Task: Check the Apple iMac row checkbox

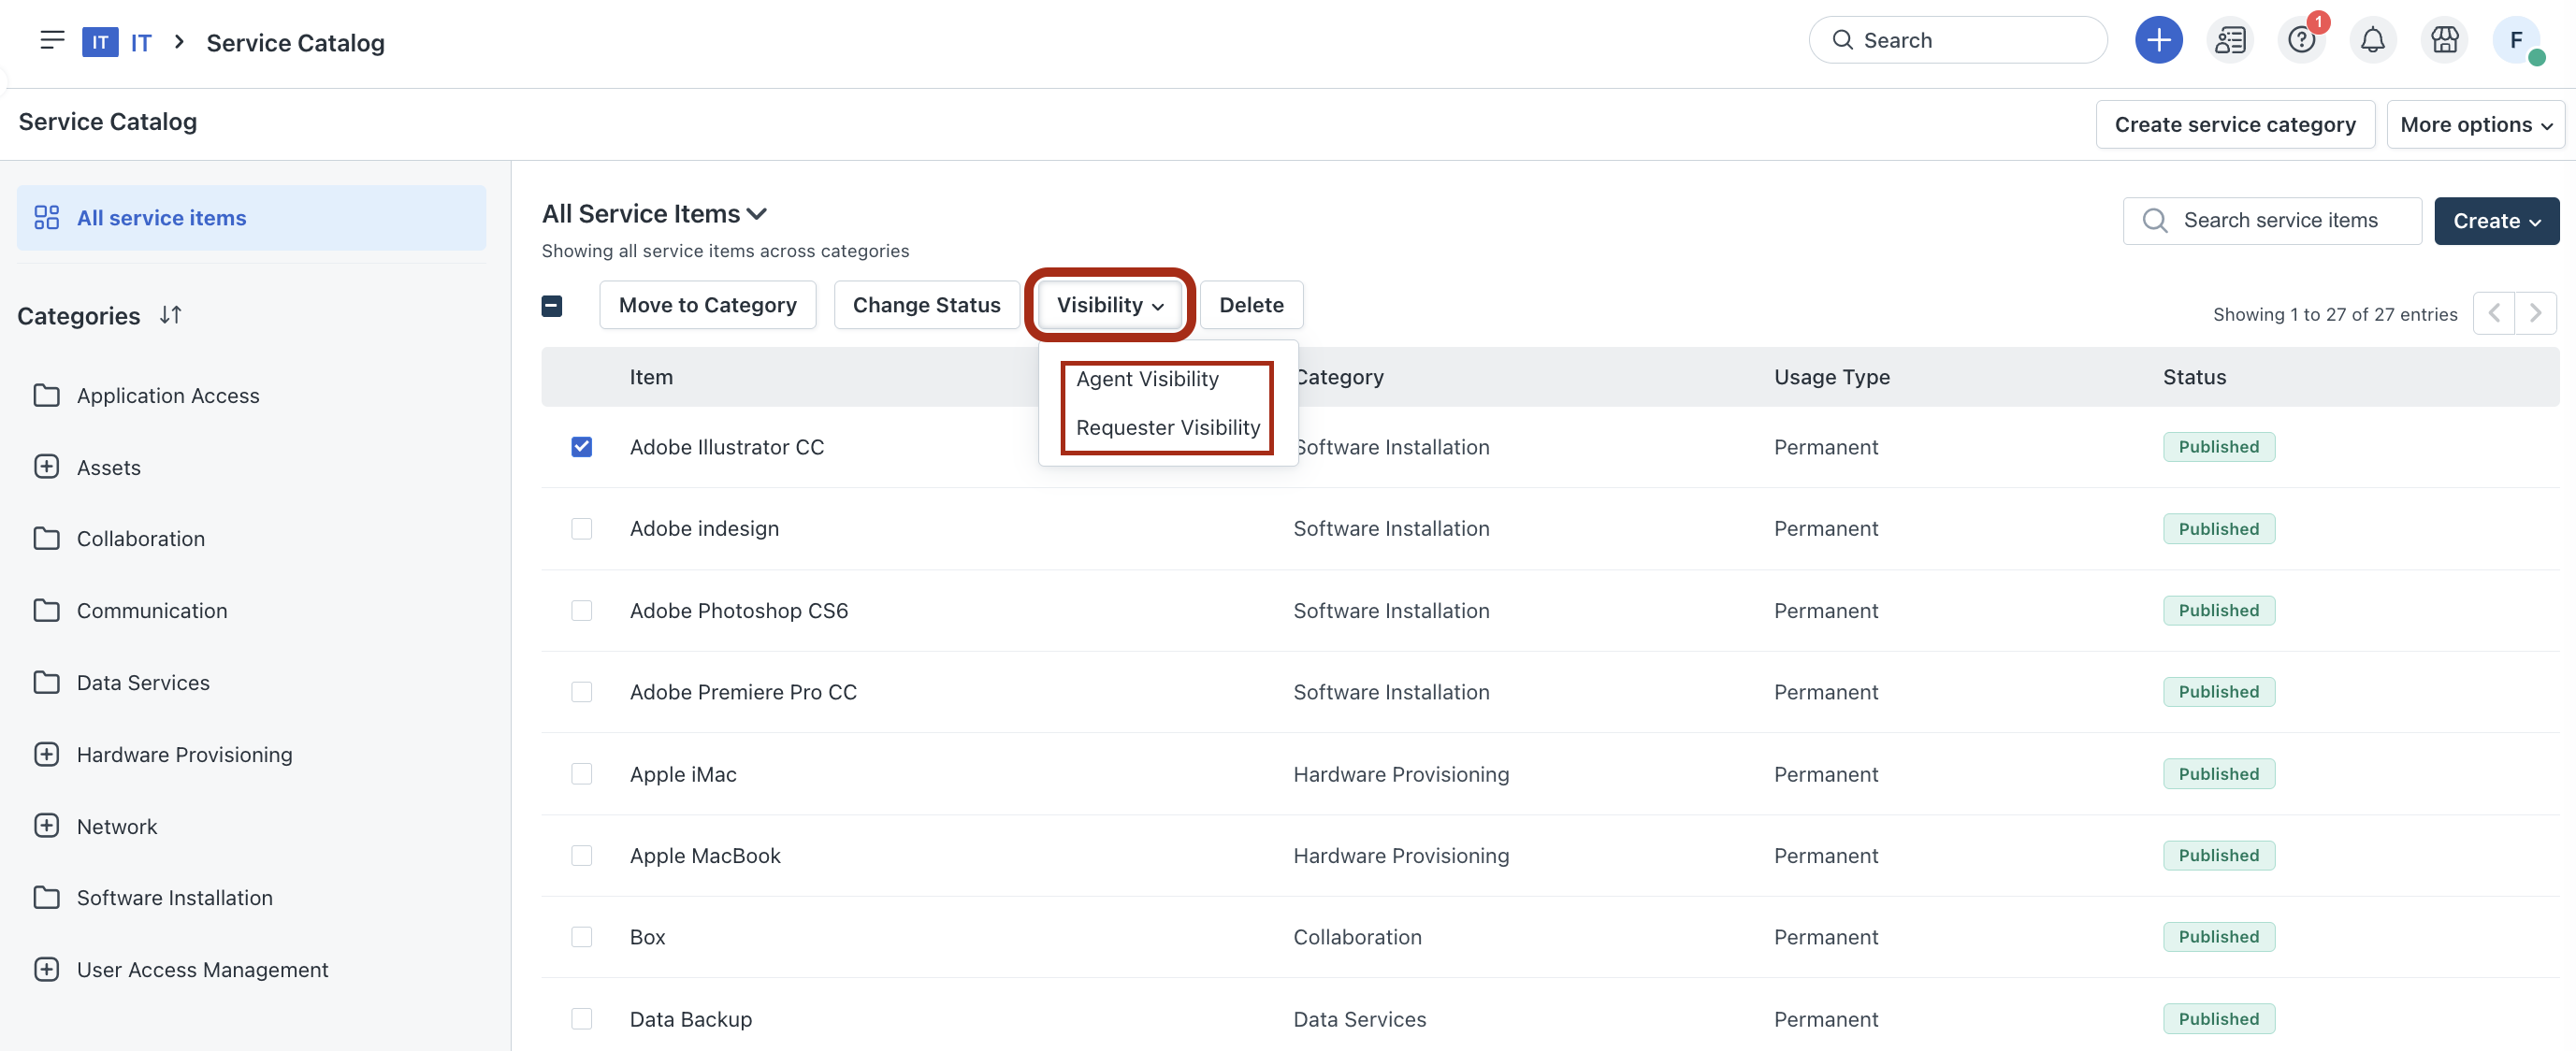Action: point(581,774)
